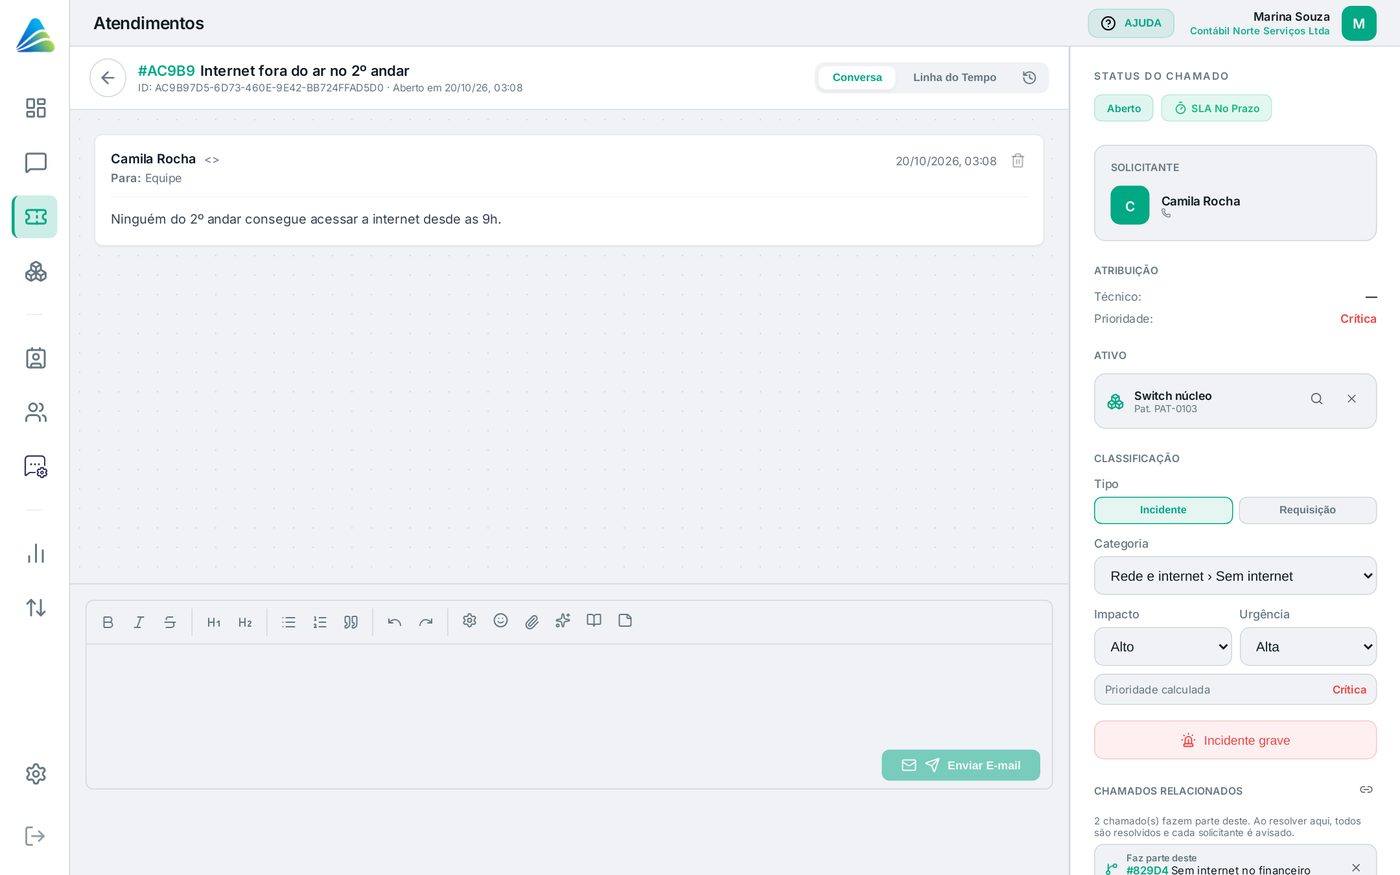Click the AJUDA help button

click(x=1131, y=23)
